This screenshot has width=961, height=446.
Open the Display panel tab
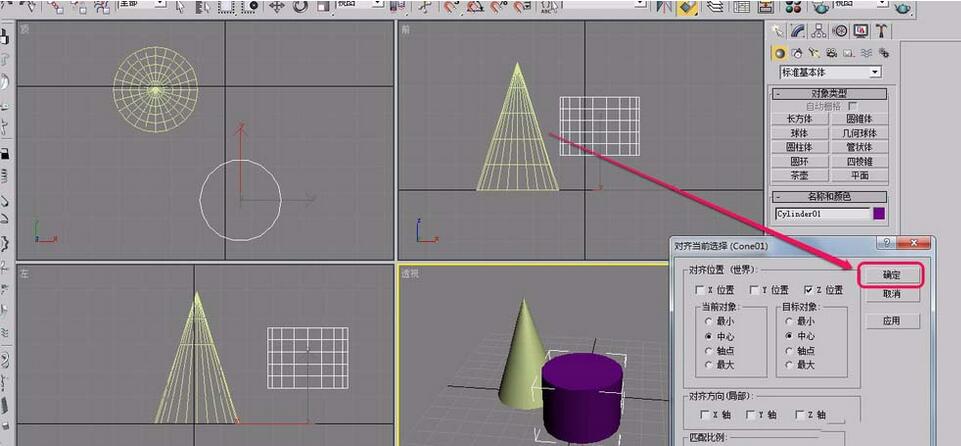click(x=861, y=31)
